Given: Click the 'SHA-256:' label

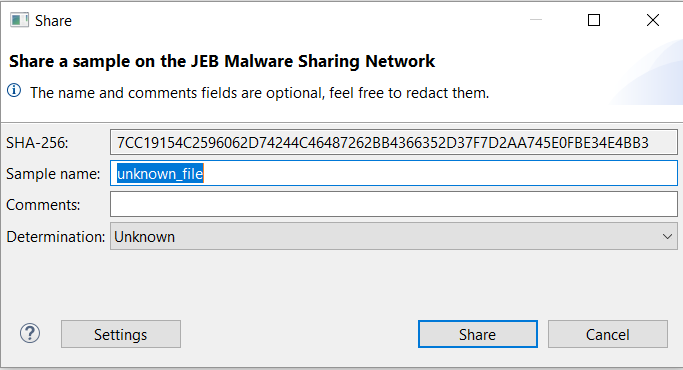Looking at the screenshot, I should [x=37, y=143].
